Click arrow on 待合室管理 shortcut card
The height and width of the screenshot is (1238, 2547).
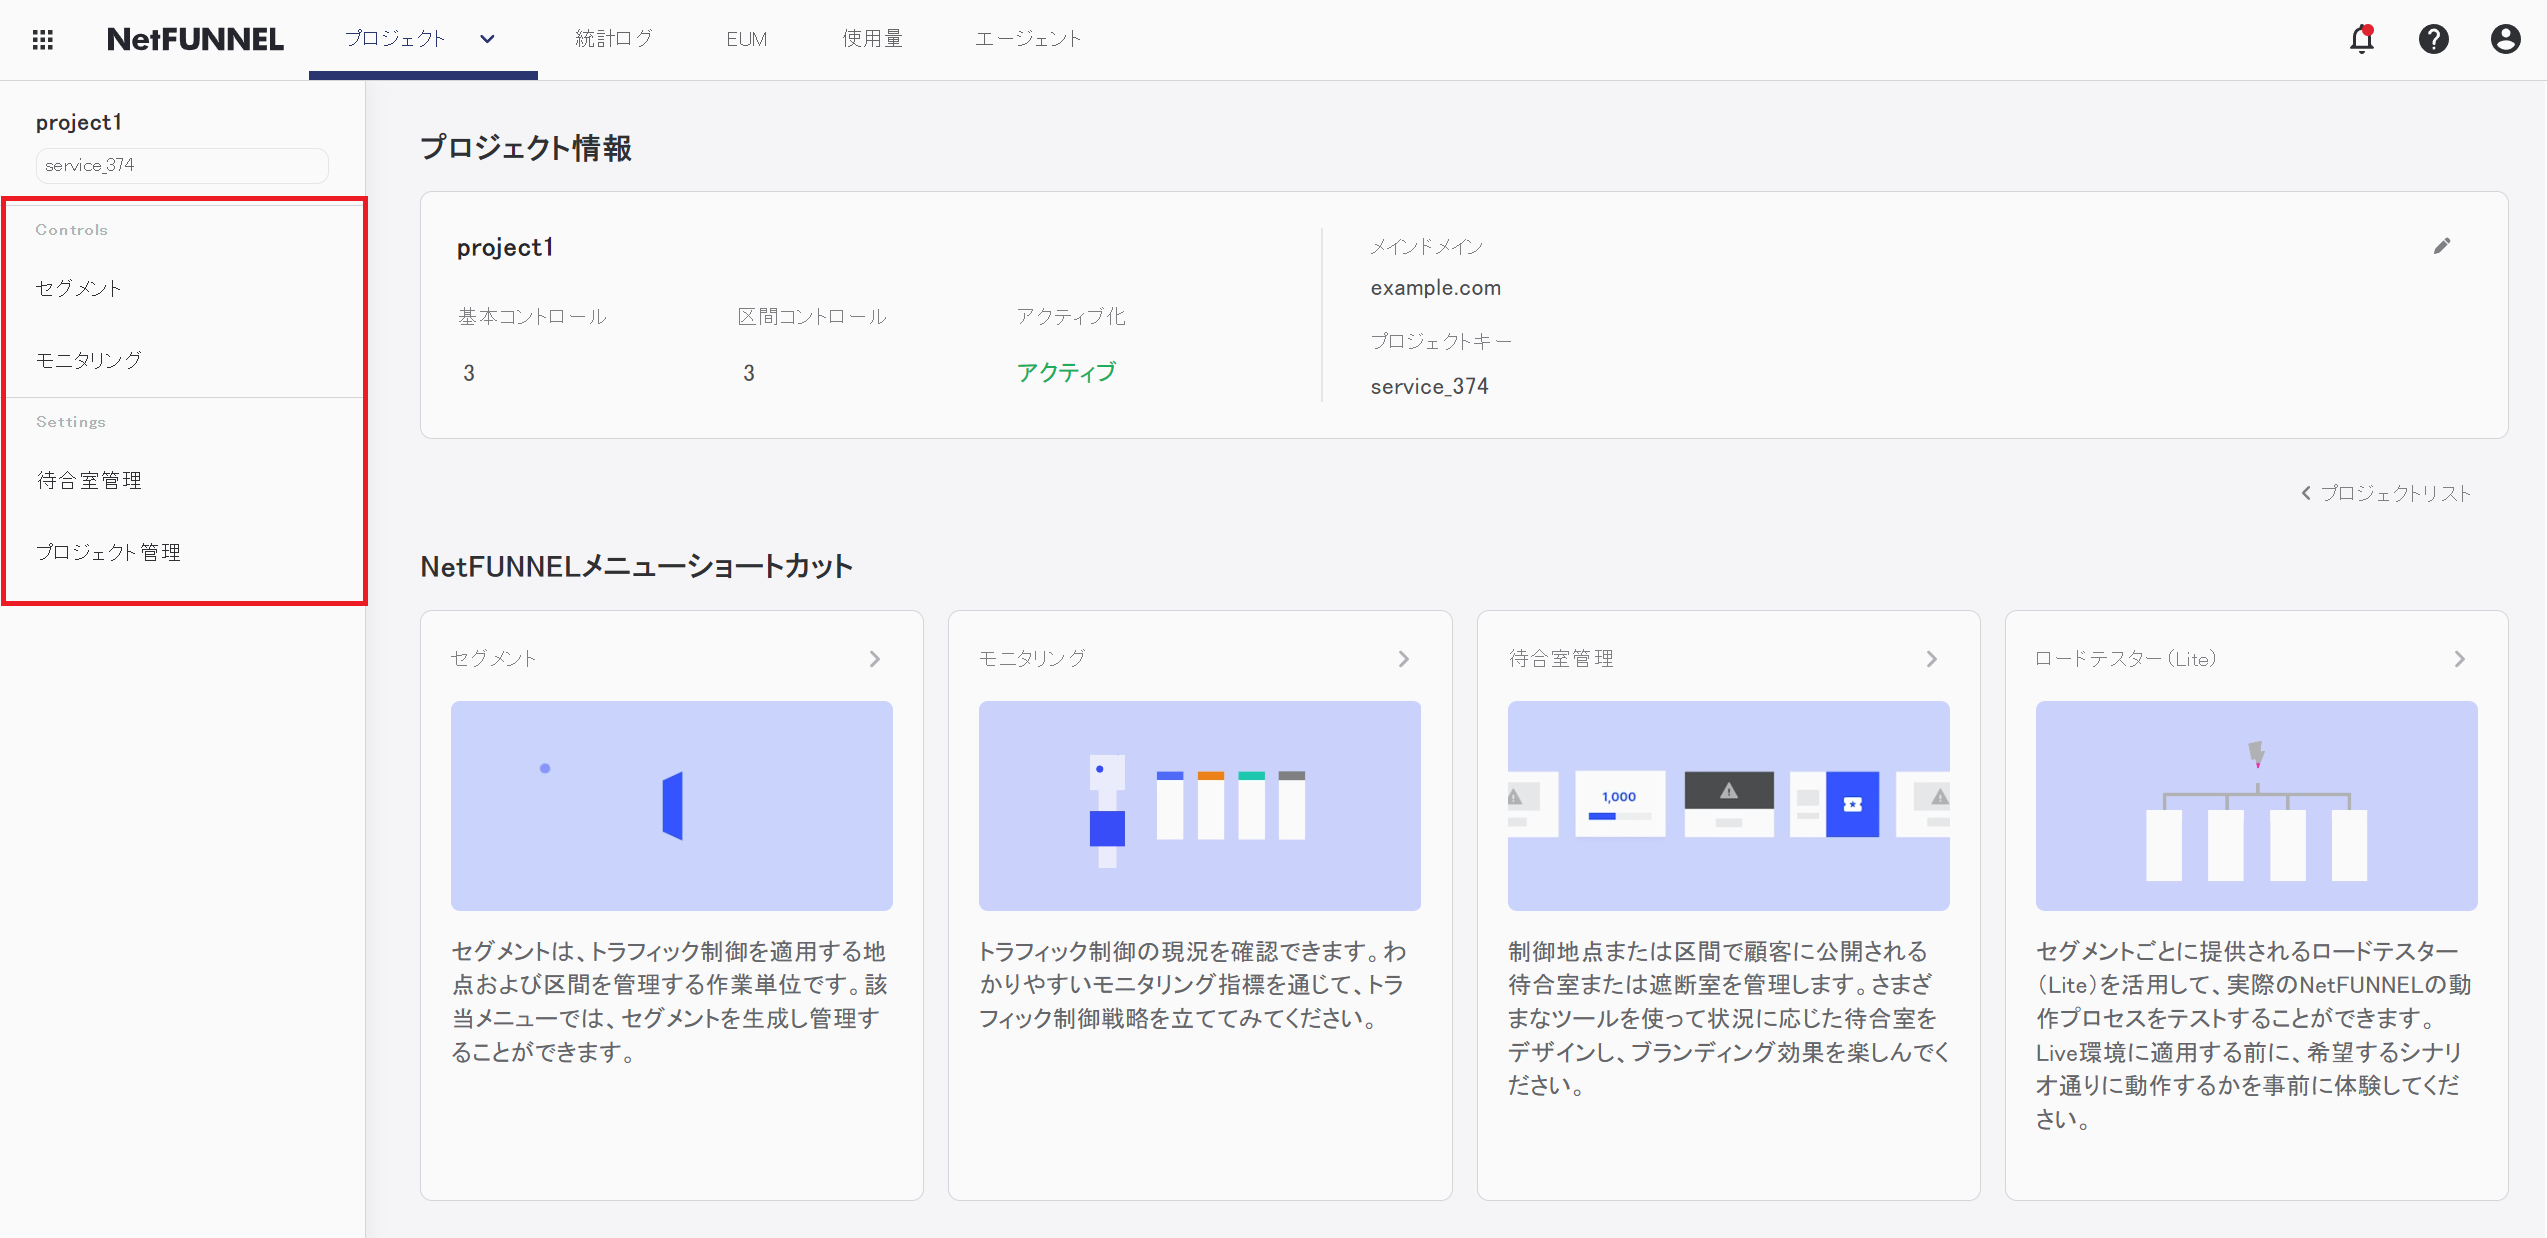[x=1931, y=659]
